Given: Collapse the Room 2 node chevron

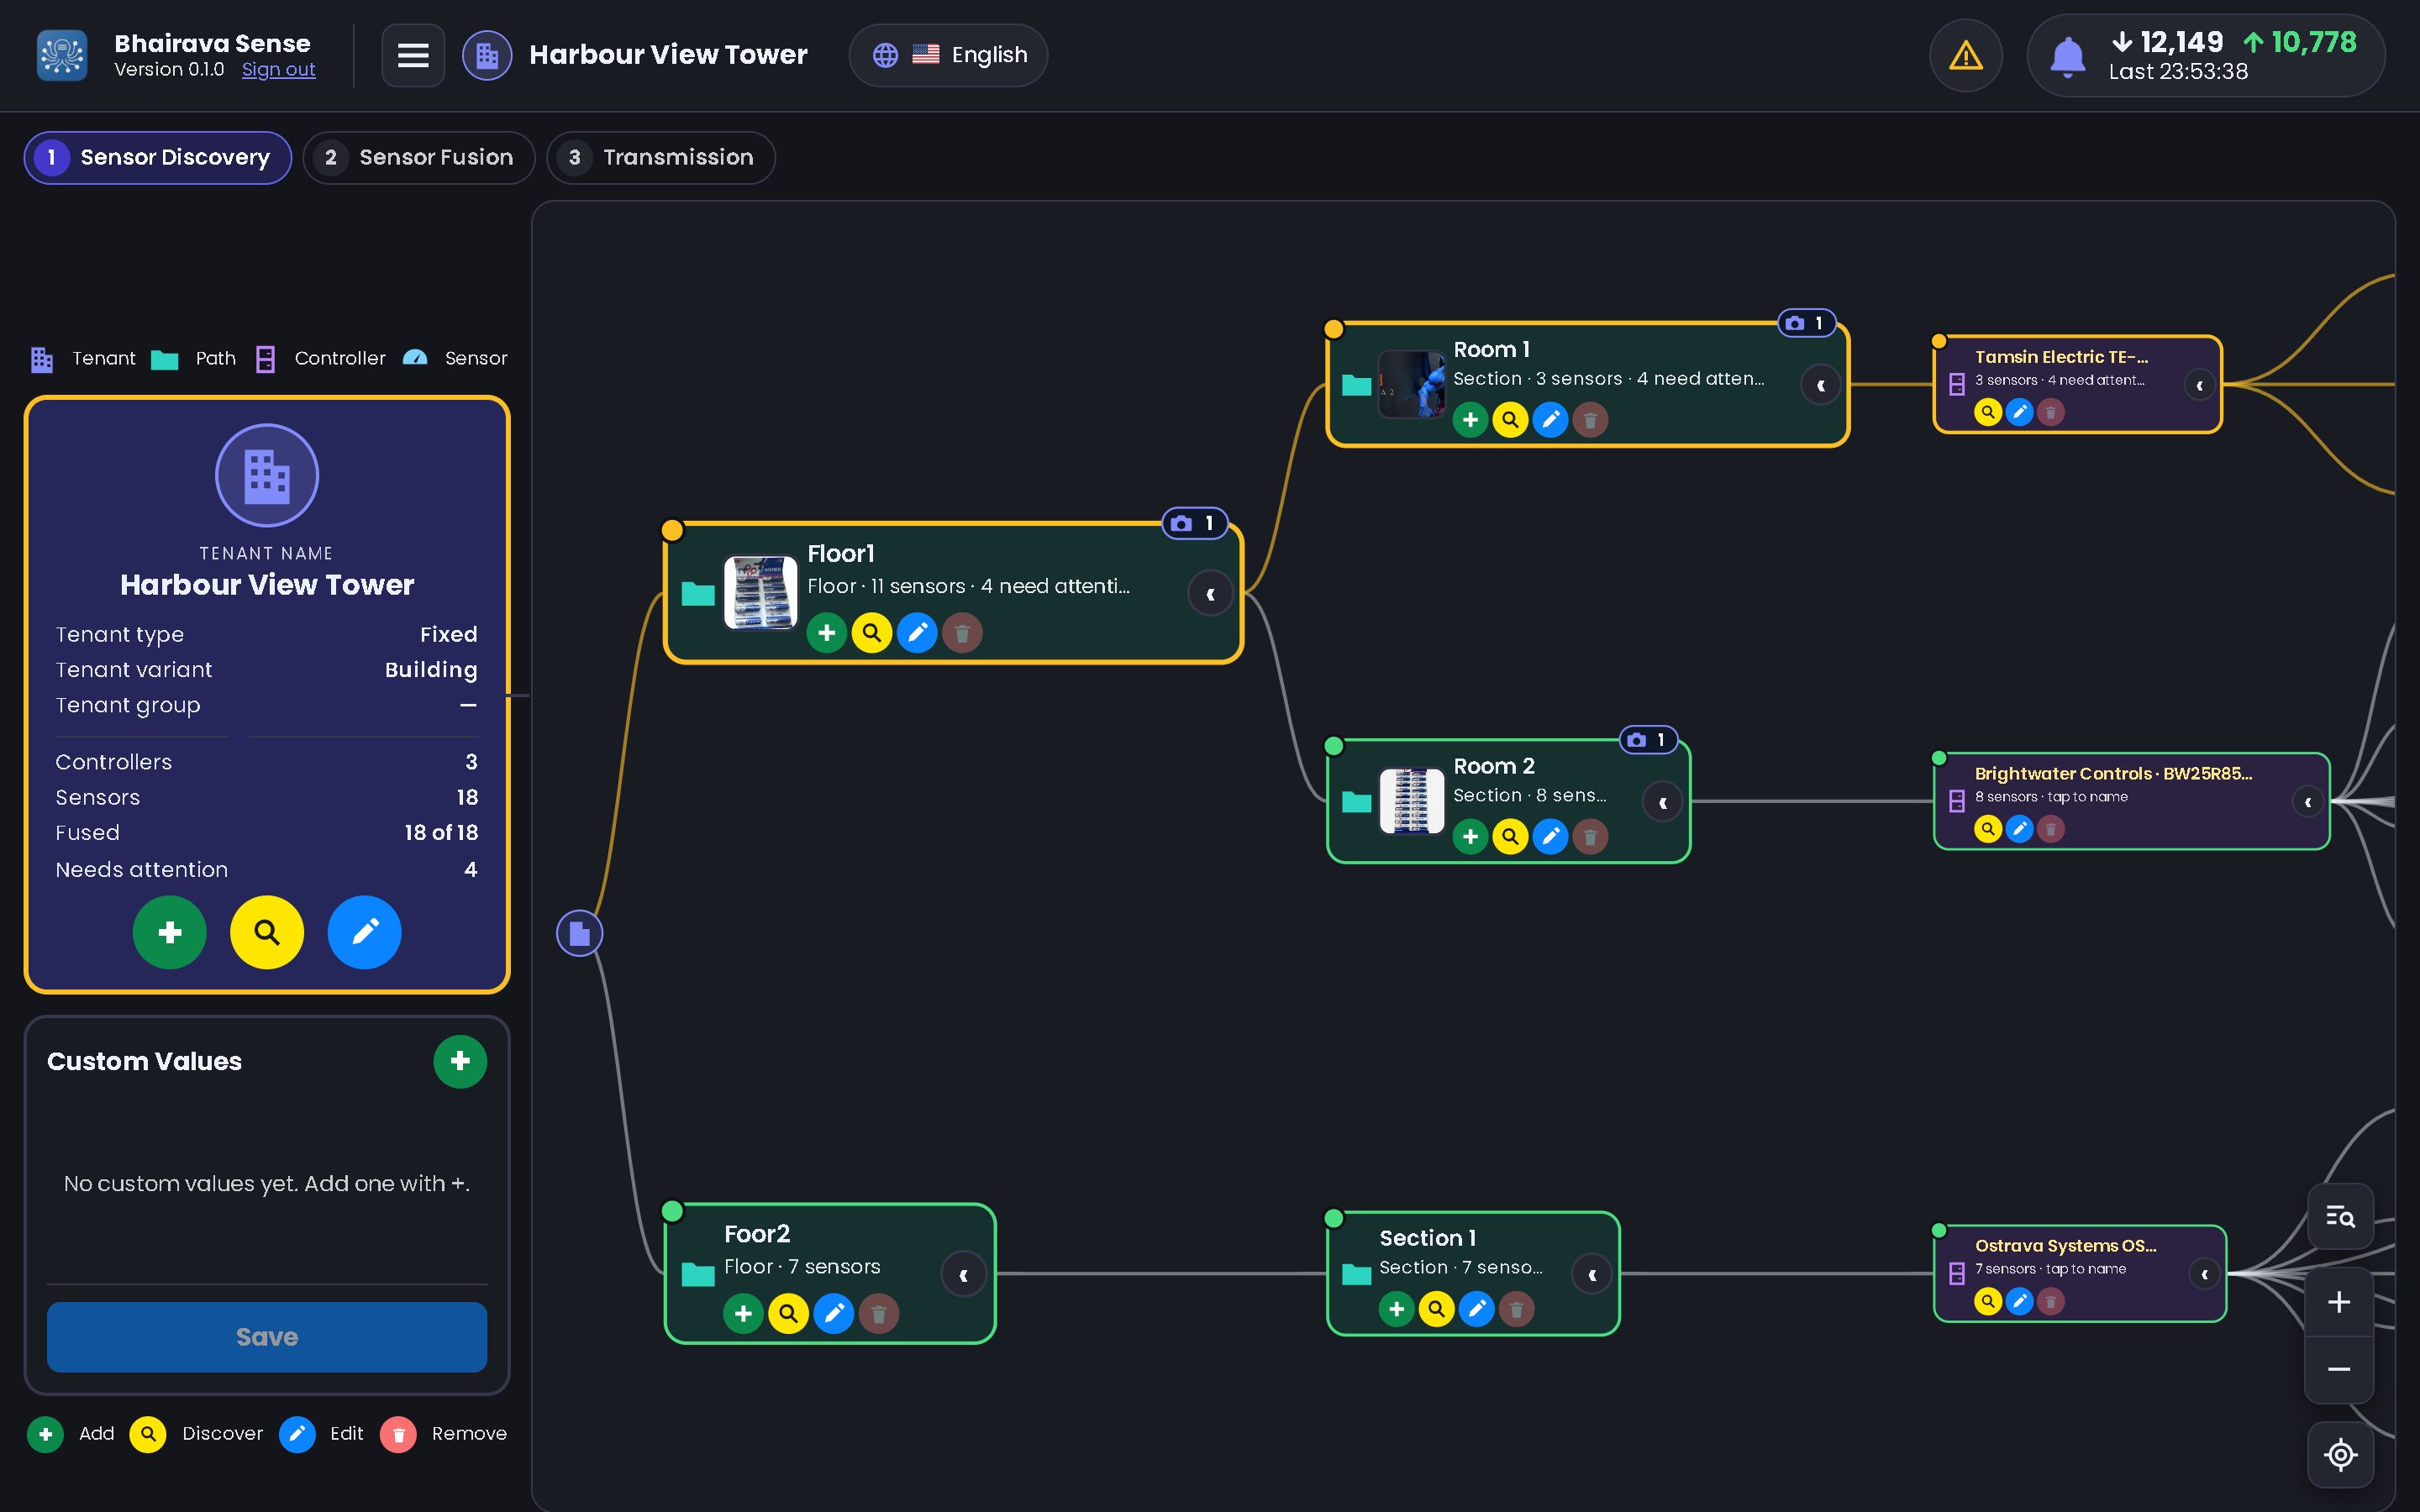Looking at the screenshot, I should pos(1662,802).
